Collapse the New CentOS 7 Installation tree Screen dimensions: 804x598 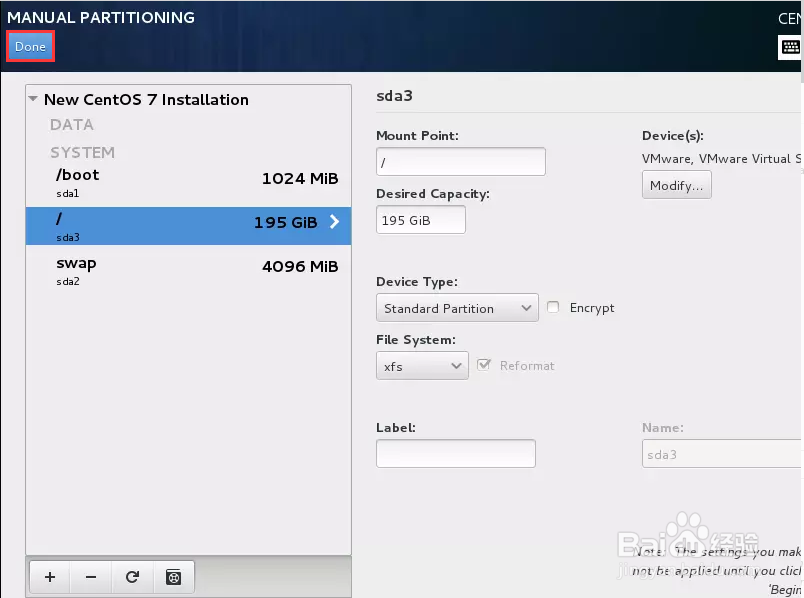point(33,99)
